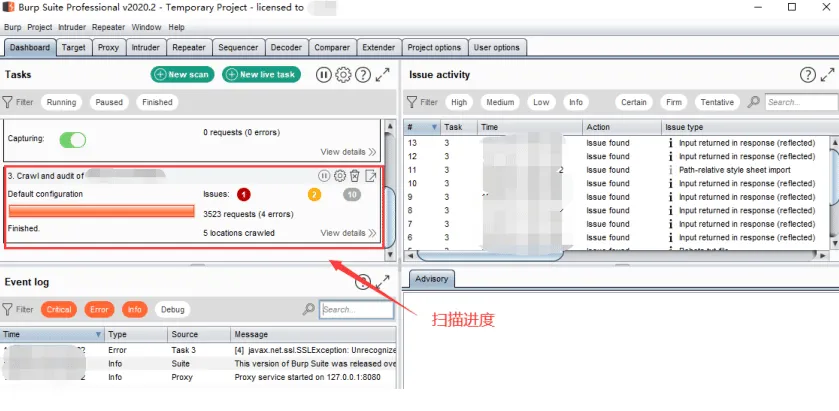Toggle the Finished tasks filter
The image size is (839, 411).
pyautogui.click(x=157, y=102)
